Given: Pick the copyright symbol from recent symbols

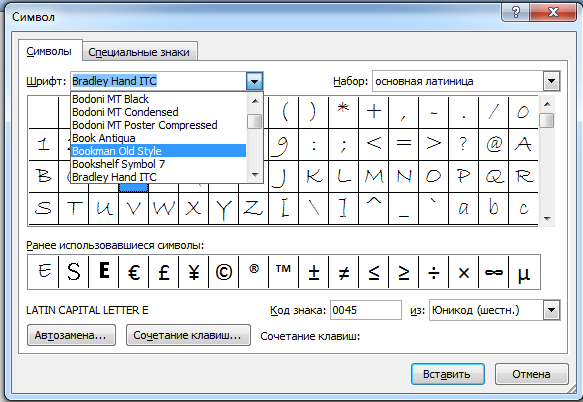Looking at the screenshot, I should pyautogui.click(x=223, y=272).
